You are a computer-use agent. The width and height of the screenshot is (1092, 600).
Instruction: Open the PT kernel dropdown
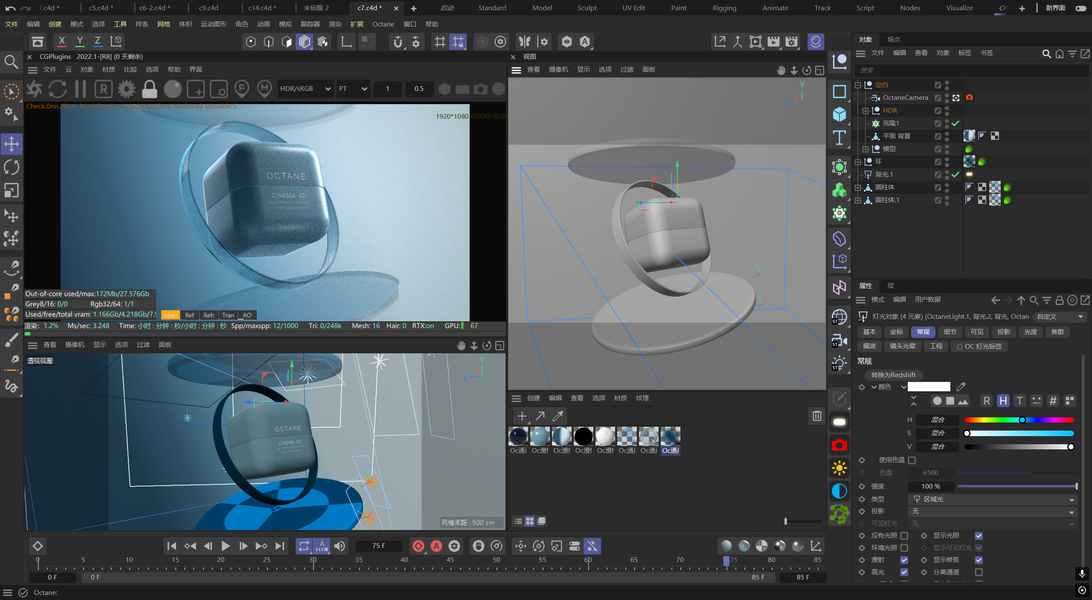(x=352, y=89)
